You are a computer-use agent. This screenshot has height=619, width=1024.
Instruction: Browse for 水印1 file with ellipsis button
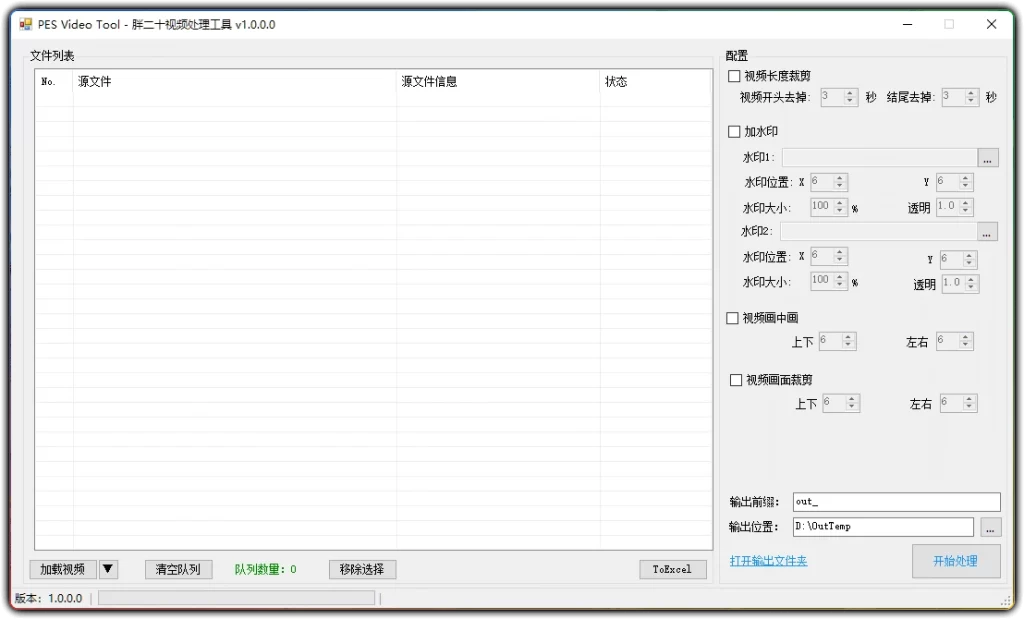point(987,158)
